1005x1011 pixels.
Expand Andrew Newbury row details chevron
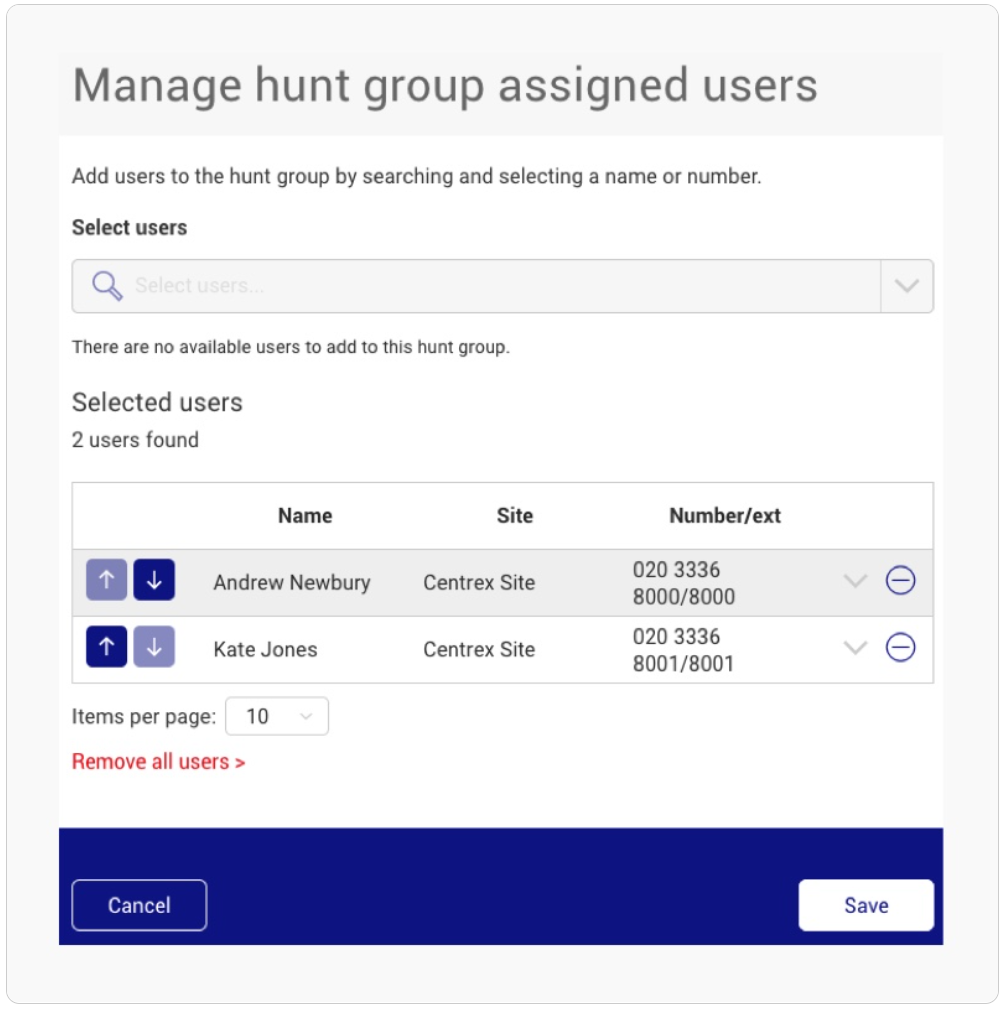[x=855, y=581]
